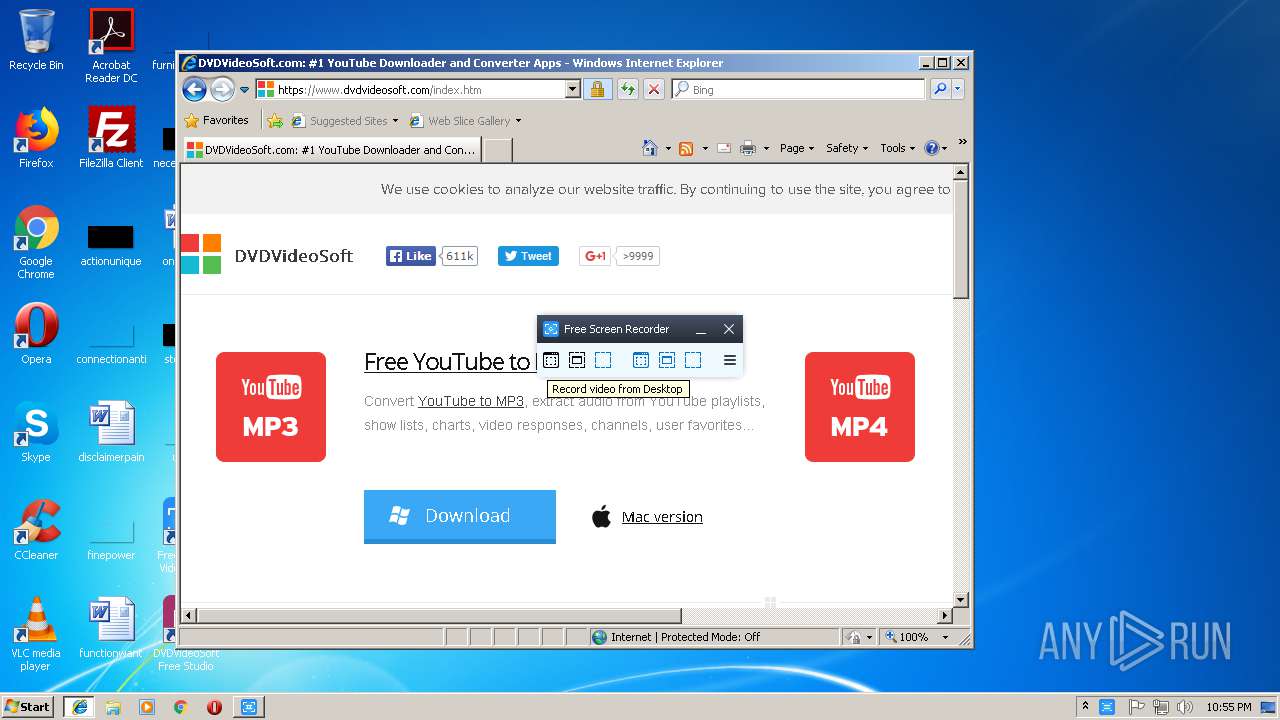The height and width of the screenshot is (720, 1280).
Task: Open the Windows Start button
Action: (28, 706)
